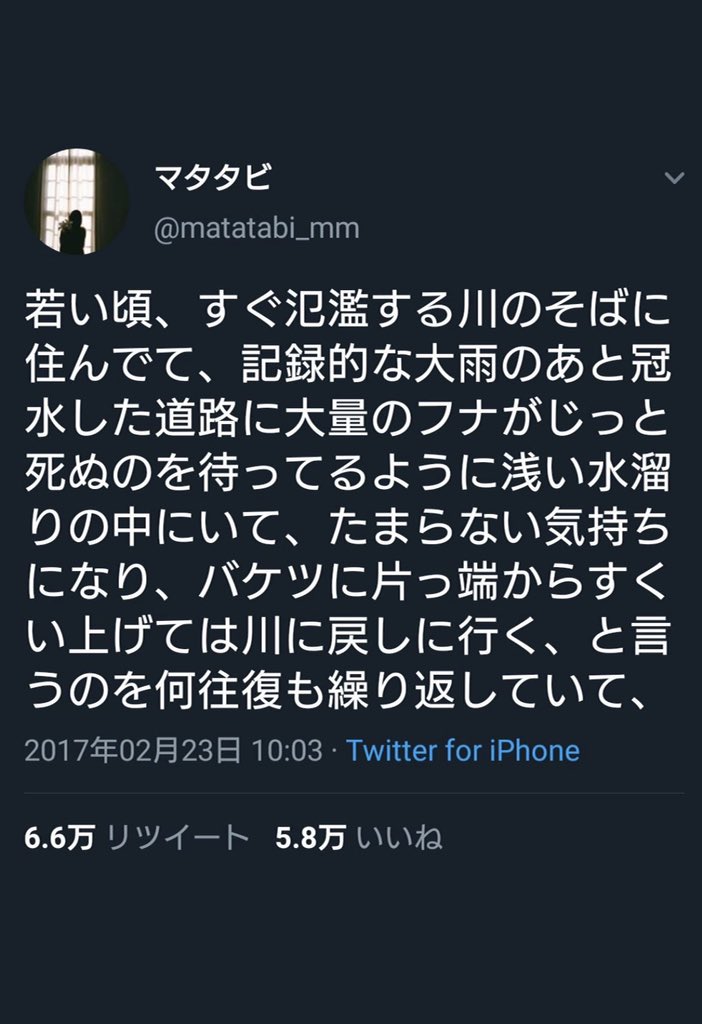Tap the tweet line starting 若い頃

pyautogui.click(x=348, y=310)
